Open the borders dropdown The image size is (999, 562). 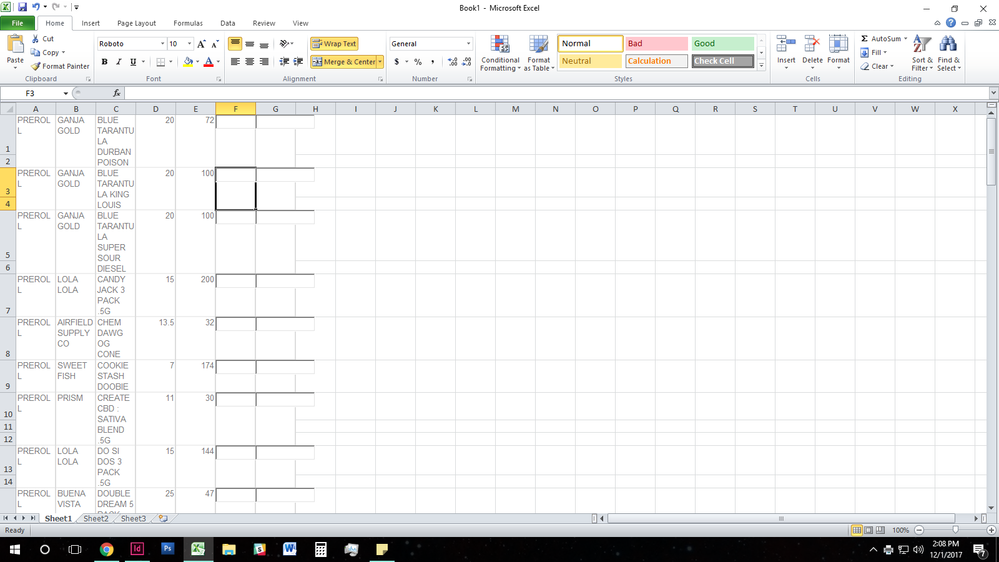coord(171,62)
